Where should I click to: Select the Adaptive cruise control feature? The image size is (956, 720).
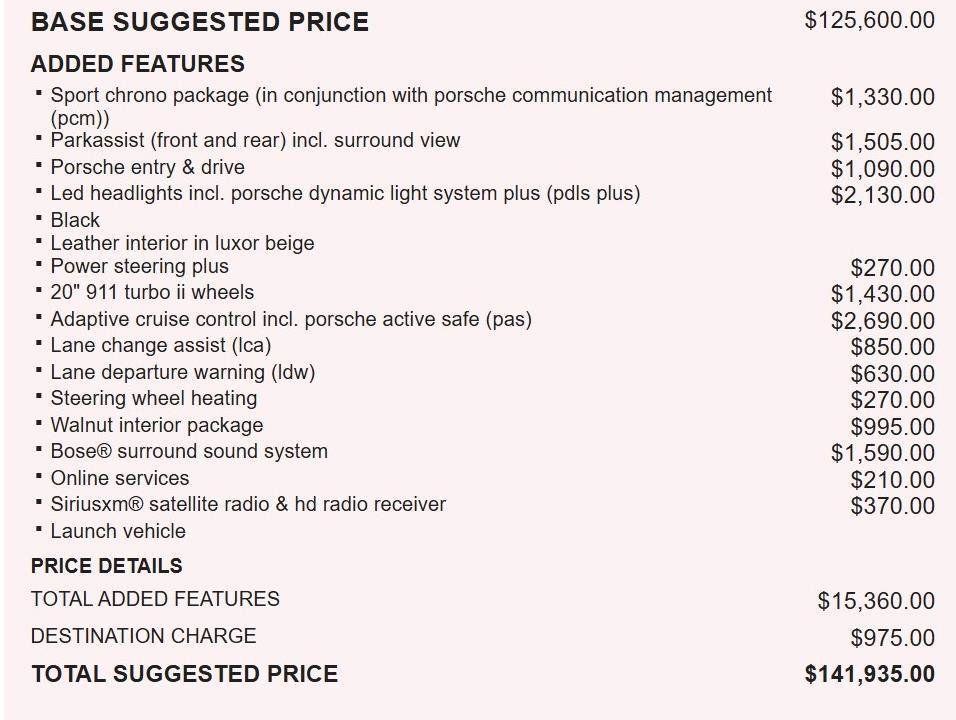(x=291, y=319)
